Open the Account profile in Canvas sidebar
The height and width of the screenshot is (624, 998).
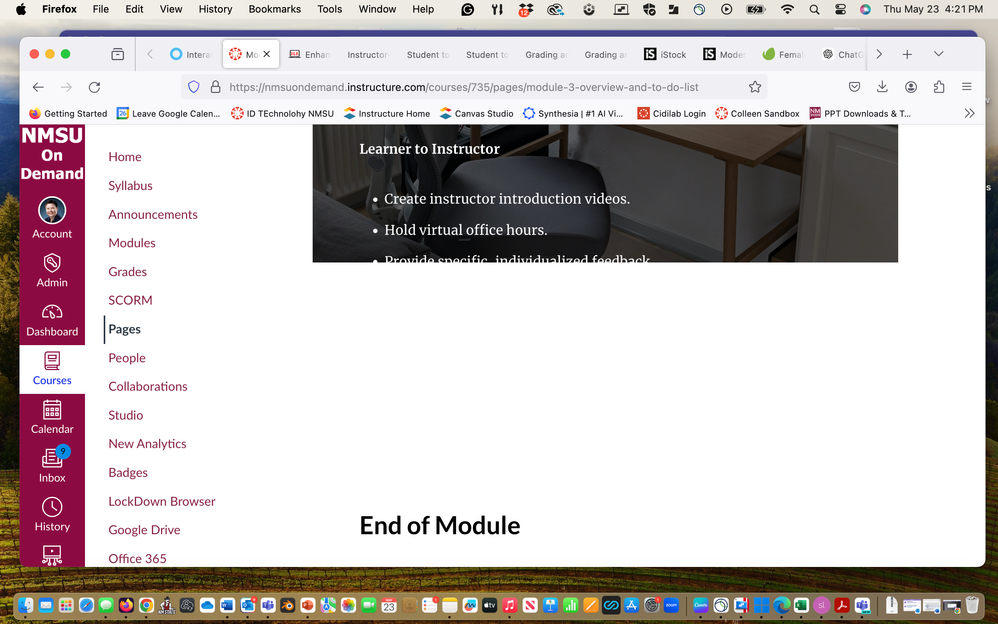pos(52,218)
